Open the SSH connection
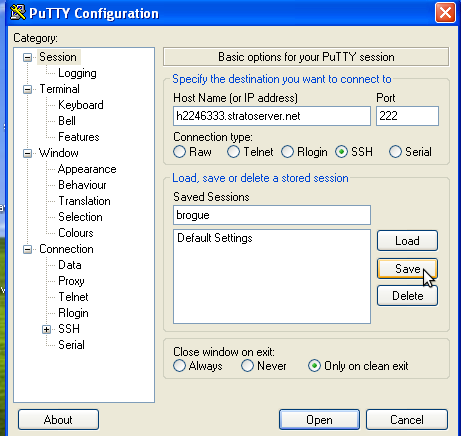 coord(319,420)
